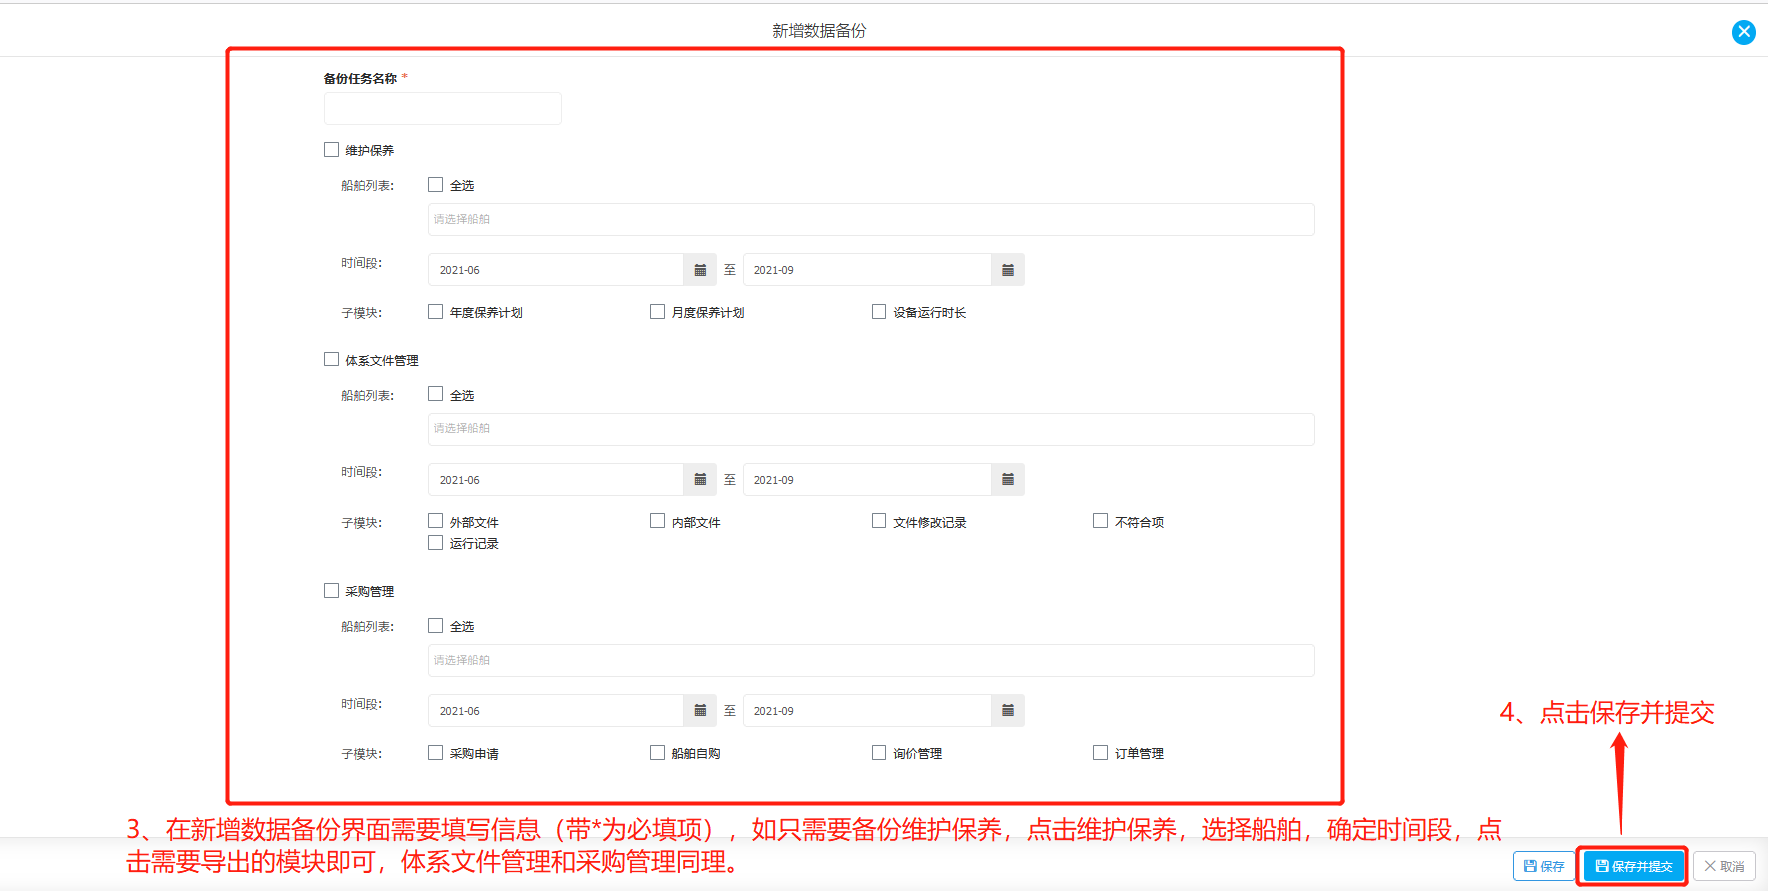Check the 体系文件管理 module checkbox
The width and height of the screenshot is (1768, 891).
tap(331, 359)
